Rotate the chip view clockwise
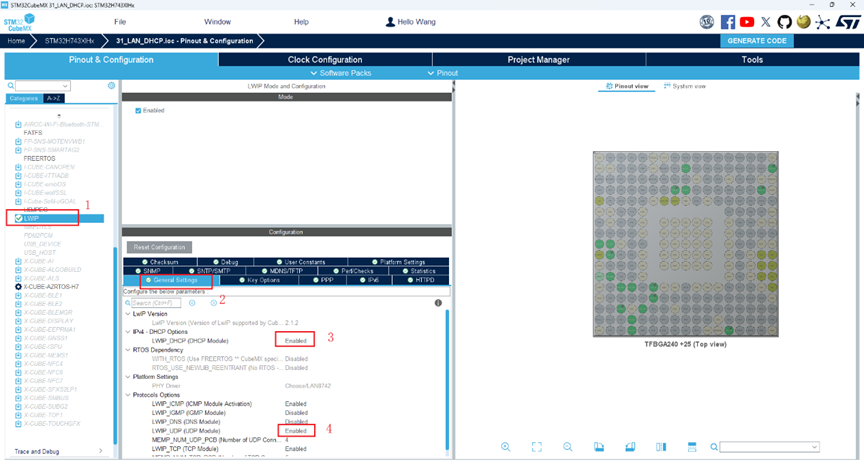The image size is (864, 464). coord(599,447)
